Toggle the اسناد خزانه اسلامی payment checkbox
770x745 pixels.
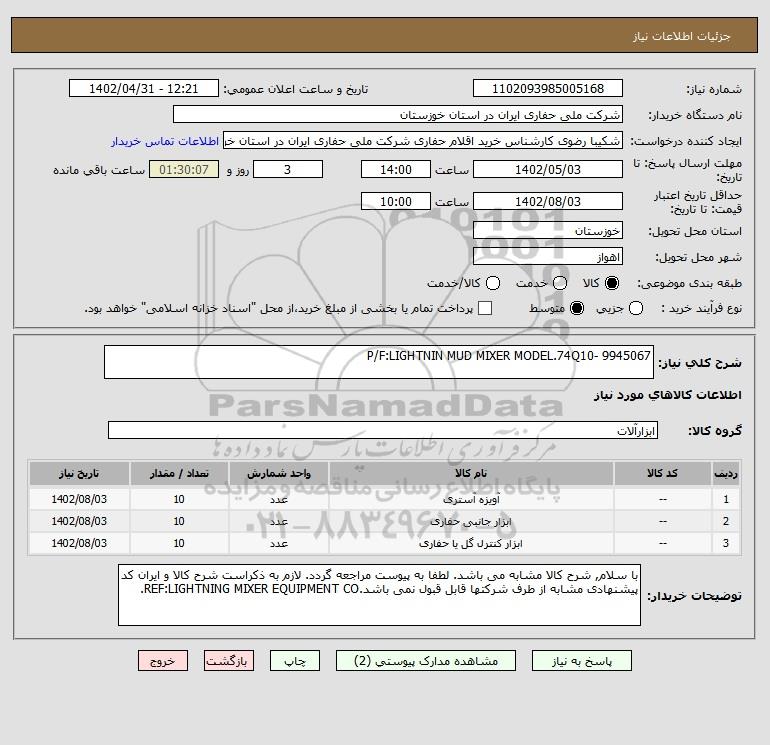click(485, 308)
